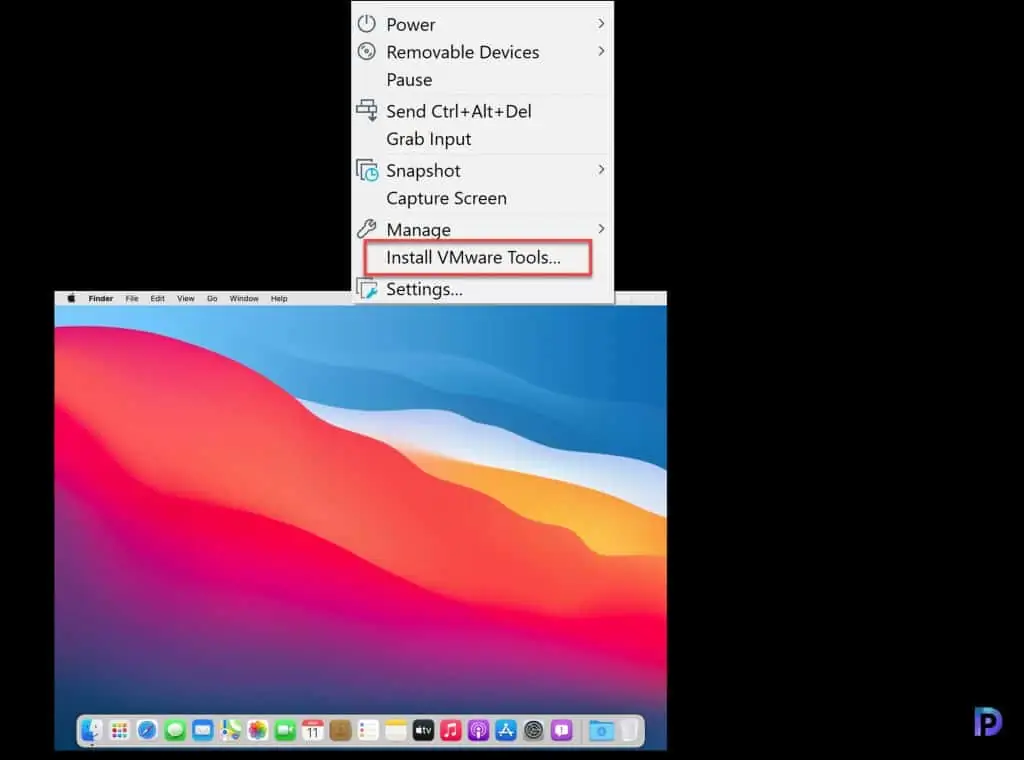The image size is (1024, 760).
Task: Click Send Ctrl+Alt+Del label
Action: pos(459,112)
